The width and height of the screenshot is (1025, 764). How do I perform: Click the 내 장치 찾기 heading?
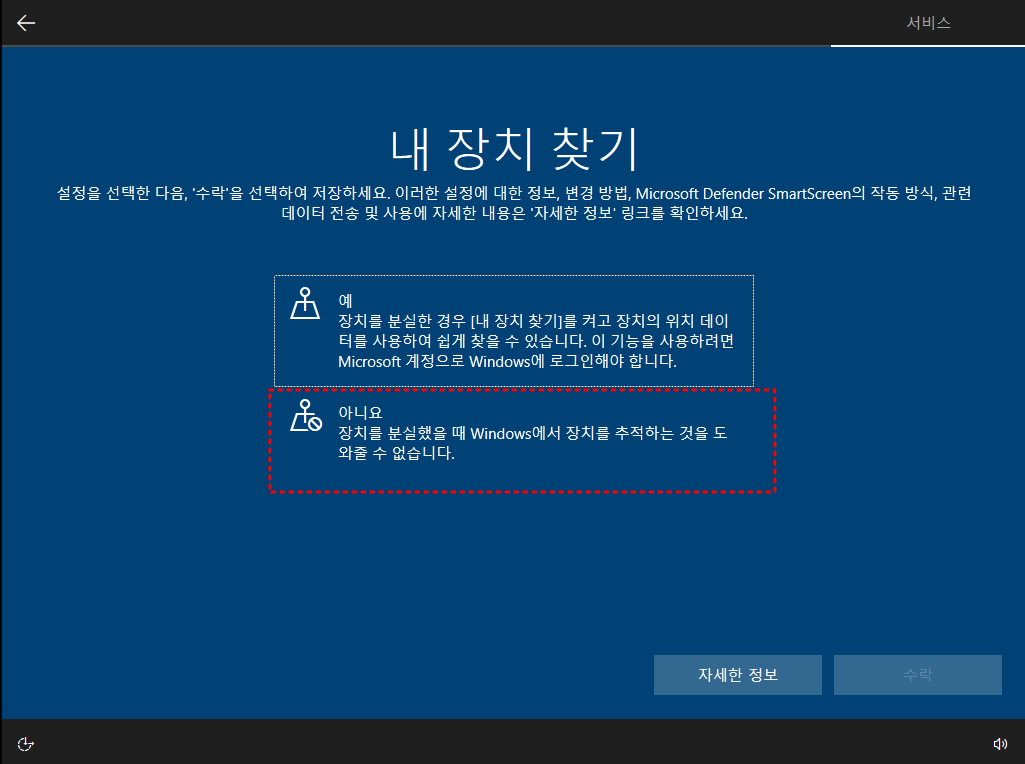(513, 148)
